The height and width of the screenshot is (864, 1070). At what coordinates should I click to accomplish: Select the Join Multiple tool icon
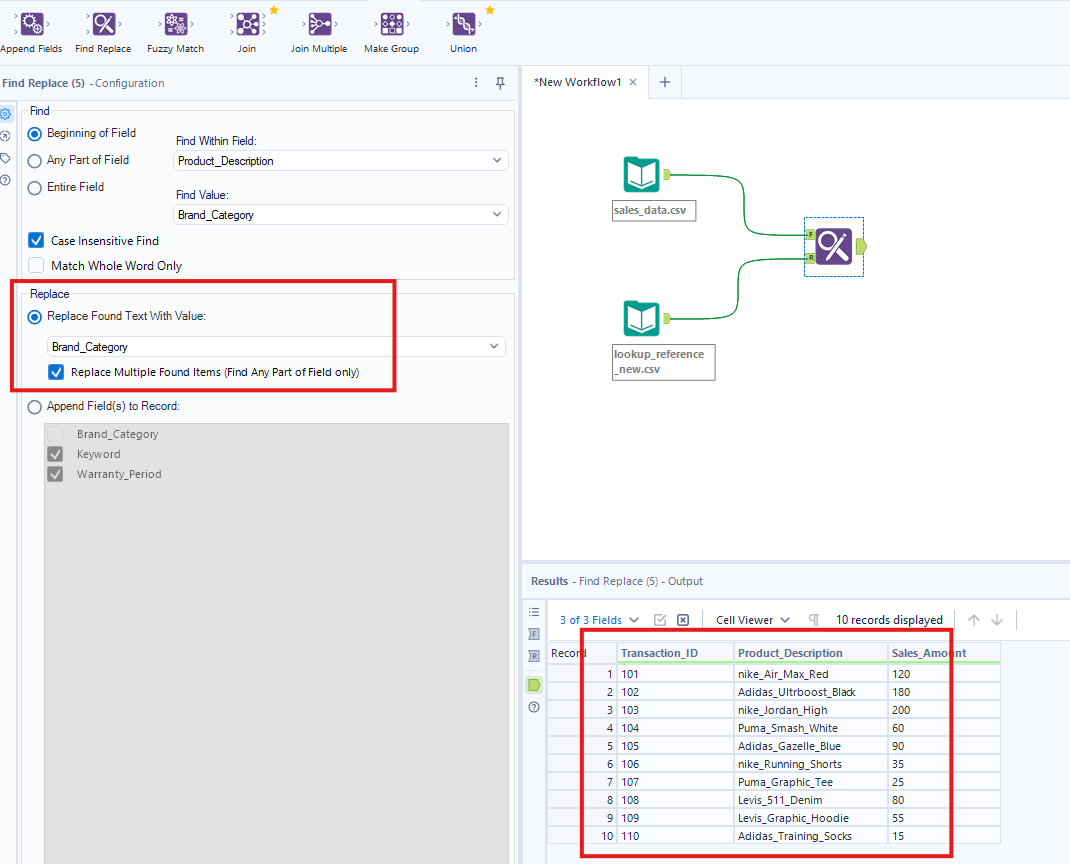point(319,25)
